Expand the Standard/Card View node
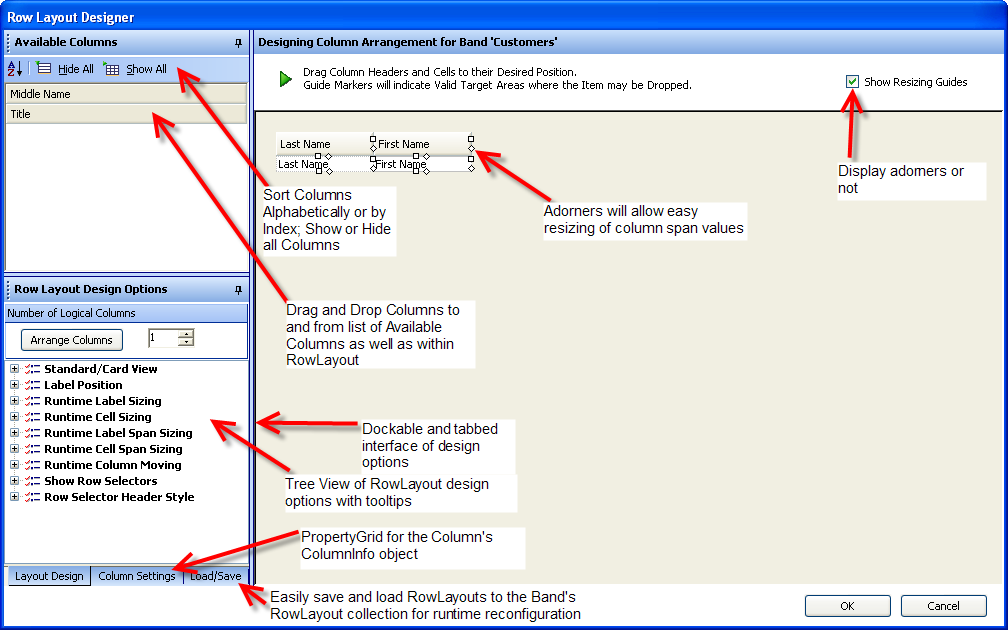 point(14,369)
